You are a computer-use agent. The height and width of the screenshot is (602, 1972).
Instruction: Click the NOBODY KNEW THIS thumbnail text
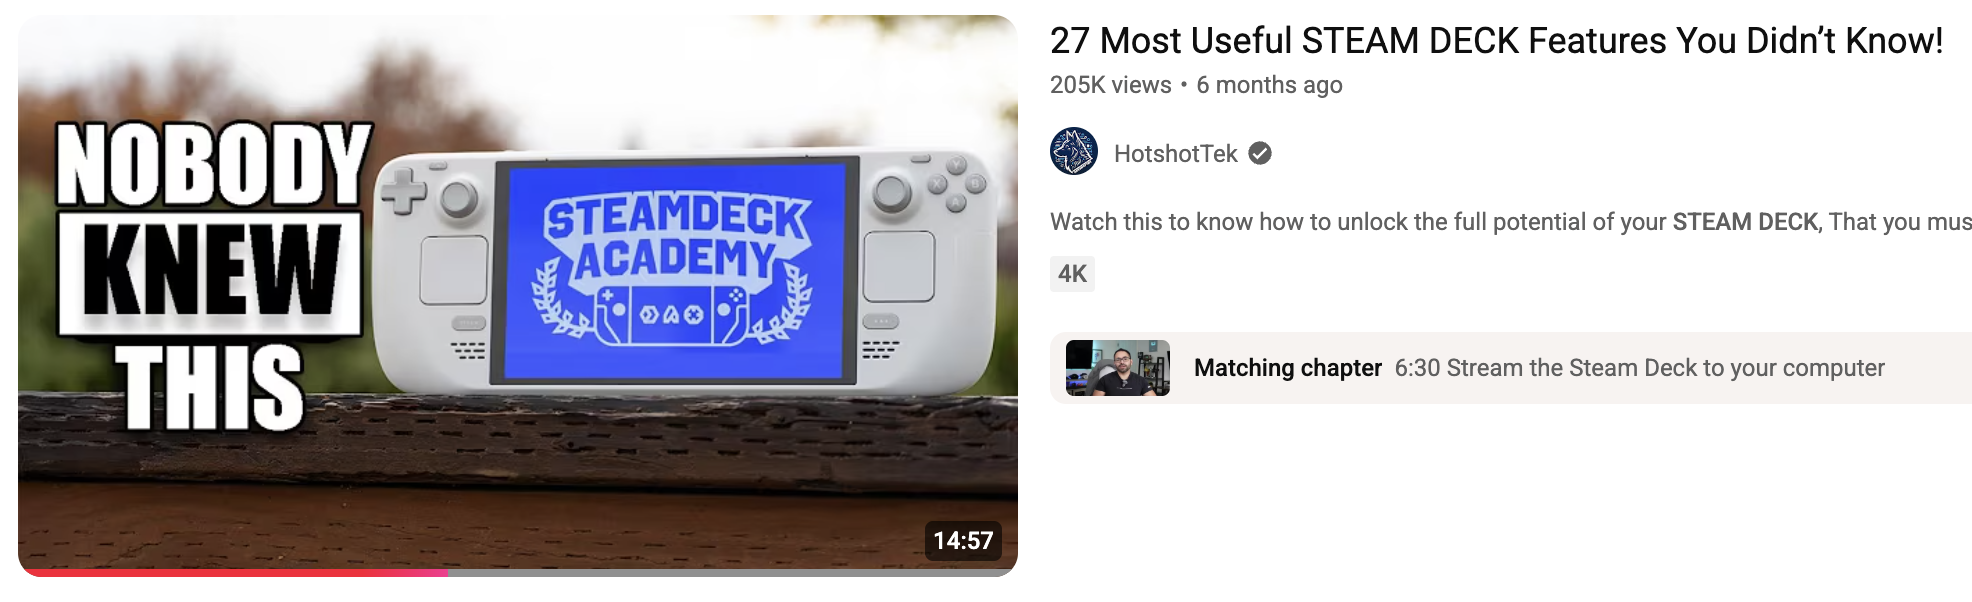[212, 277]
